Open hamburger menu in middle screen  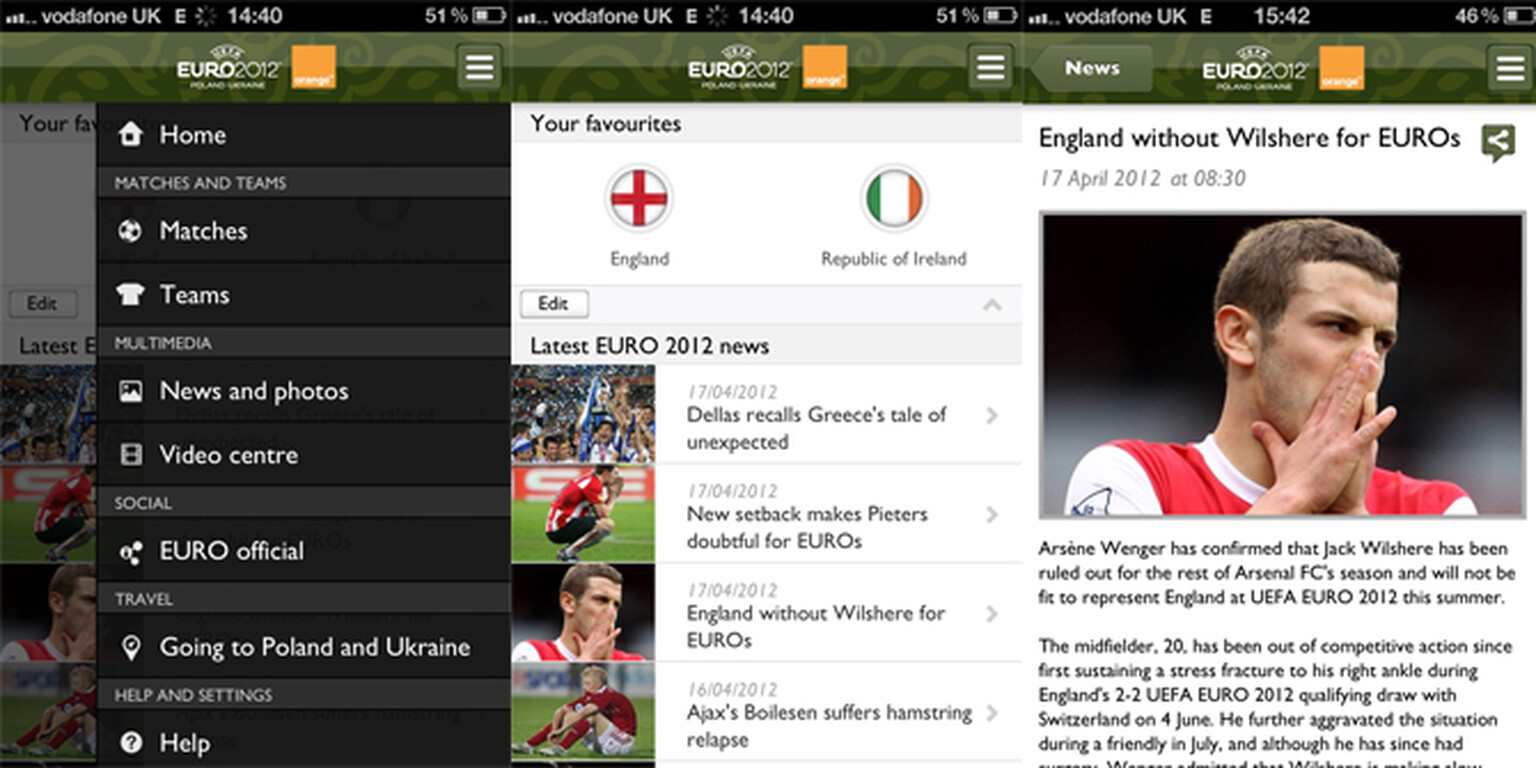pos(991,68)
